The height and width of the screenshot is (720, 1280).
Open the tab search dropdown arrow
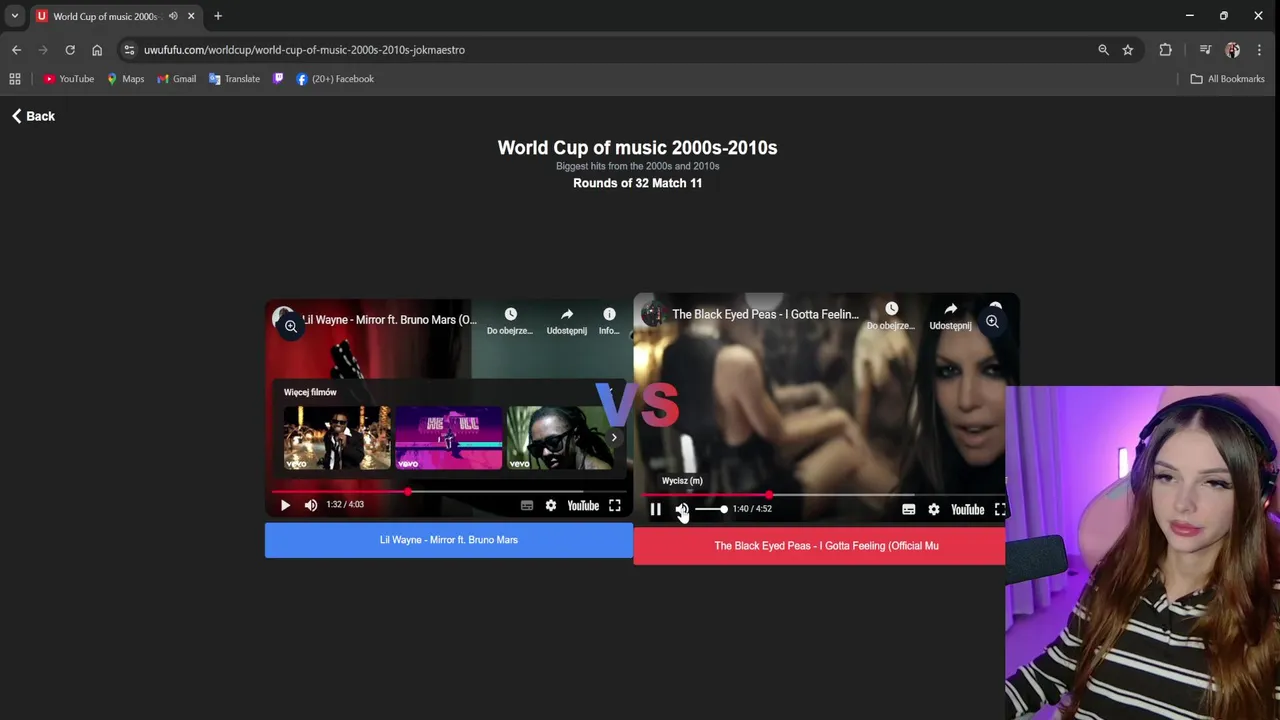(15, 16)
